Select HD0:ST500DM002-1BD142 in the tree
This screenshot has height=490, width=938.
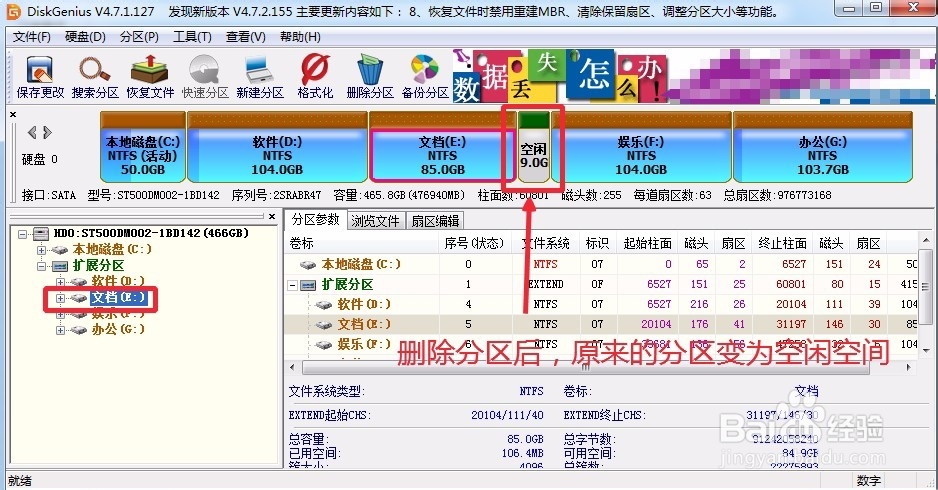(x=151, y=233)
